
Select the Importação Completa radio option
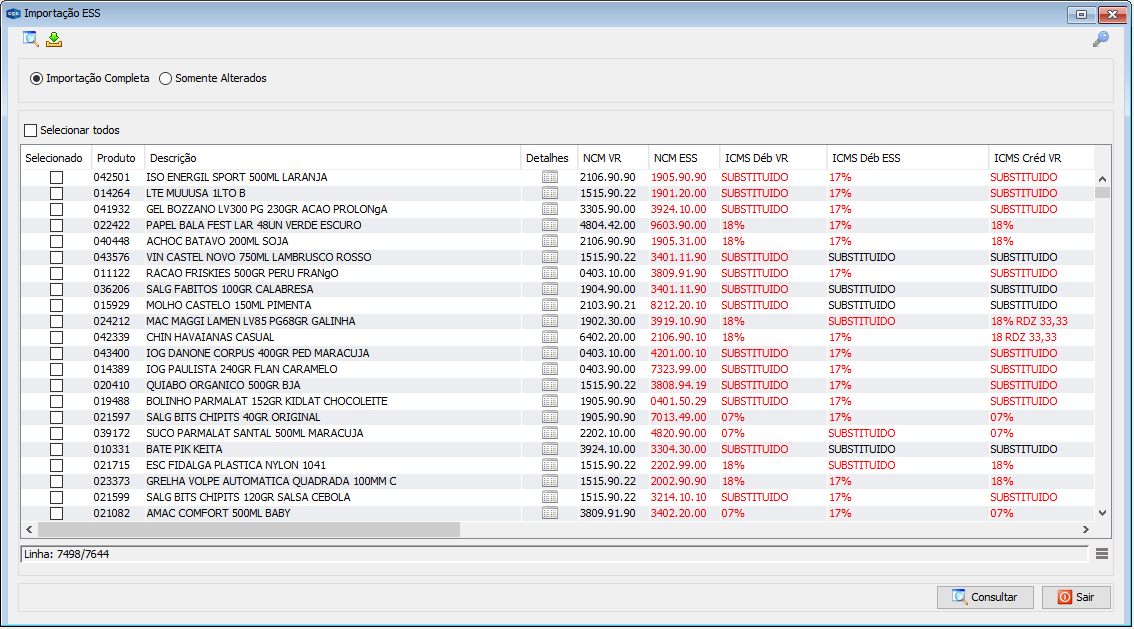click(x=36, y=79)
